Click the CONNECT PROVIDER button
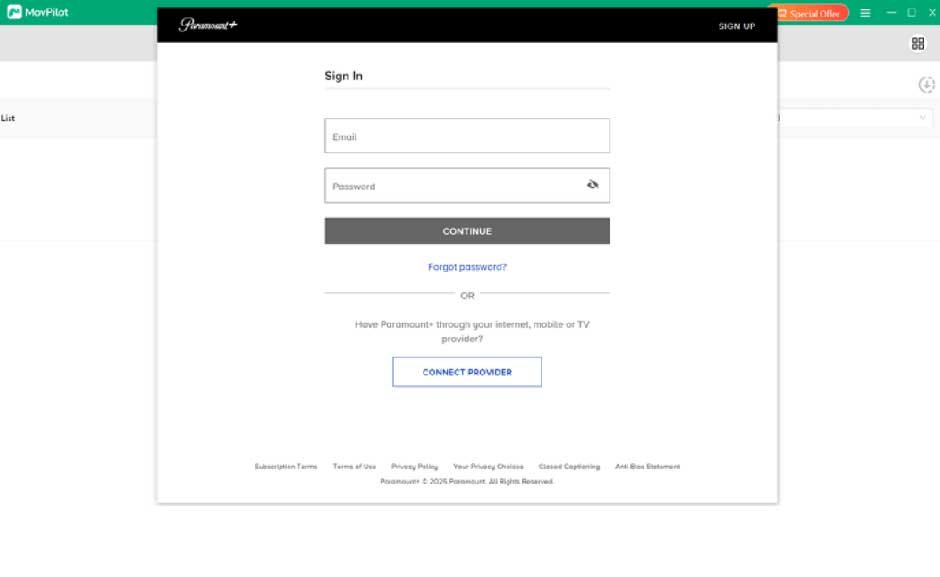 coord(467,372)
